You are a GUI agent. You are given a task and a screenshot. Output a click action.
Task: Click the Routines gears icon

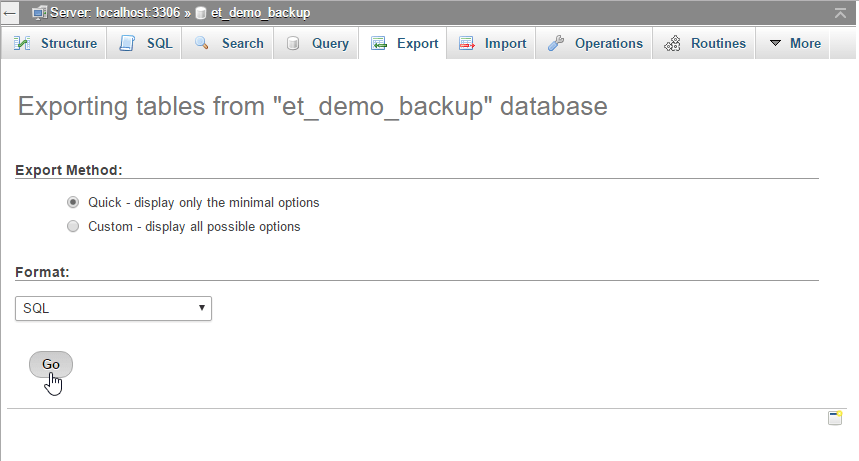coord(672,44)
